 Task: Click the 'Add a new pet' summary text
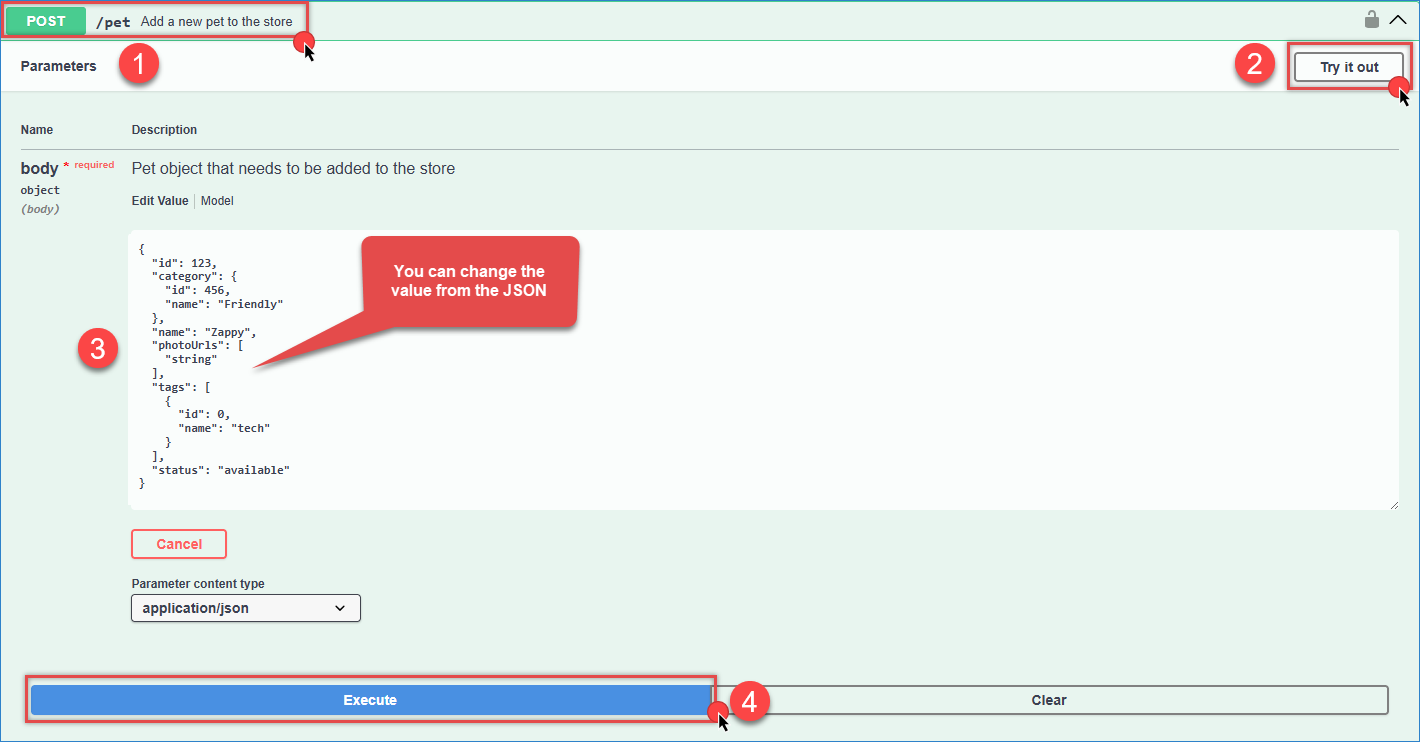click(x=217, y=22)
